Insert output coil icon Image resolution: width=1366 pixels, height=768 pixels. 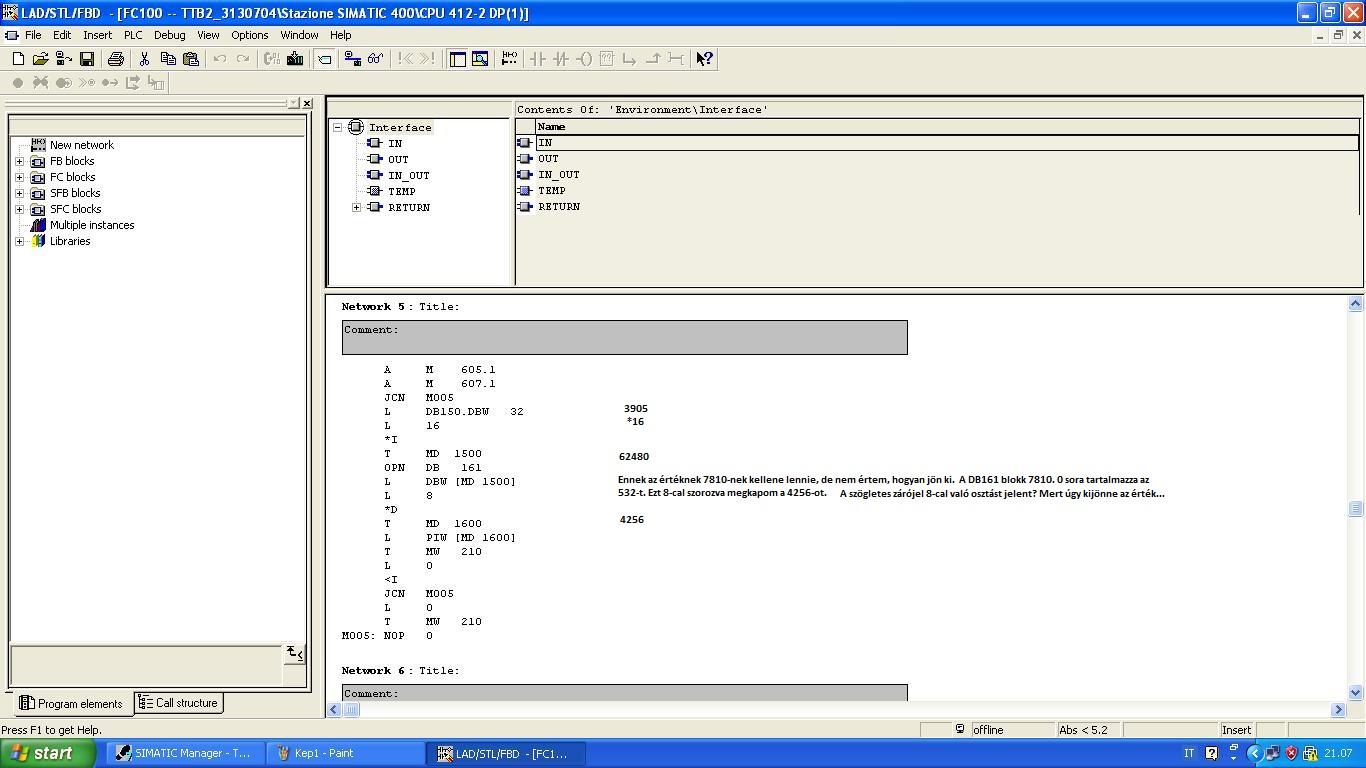pos(584,59)
